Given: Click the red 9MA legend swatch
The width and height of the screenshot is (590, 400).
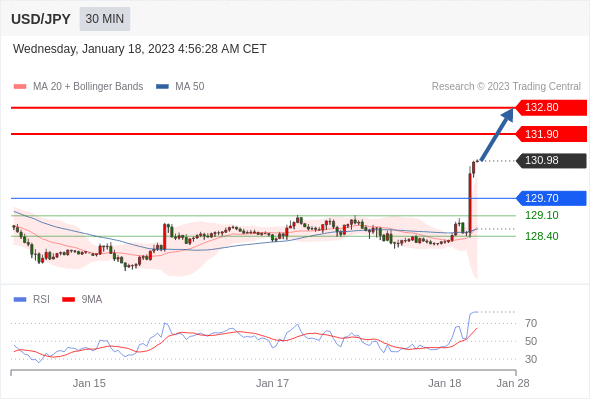Looking at the screenshot, I should [x=68, y=300].
